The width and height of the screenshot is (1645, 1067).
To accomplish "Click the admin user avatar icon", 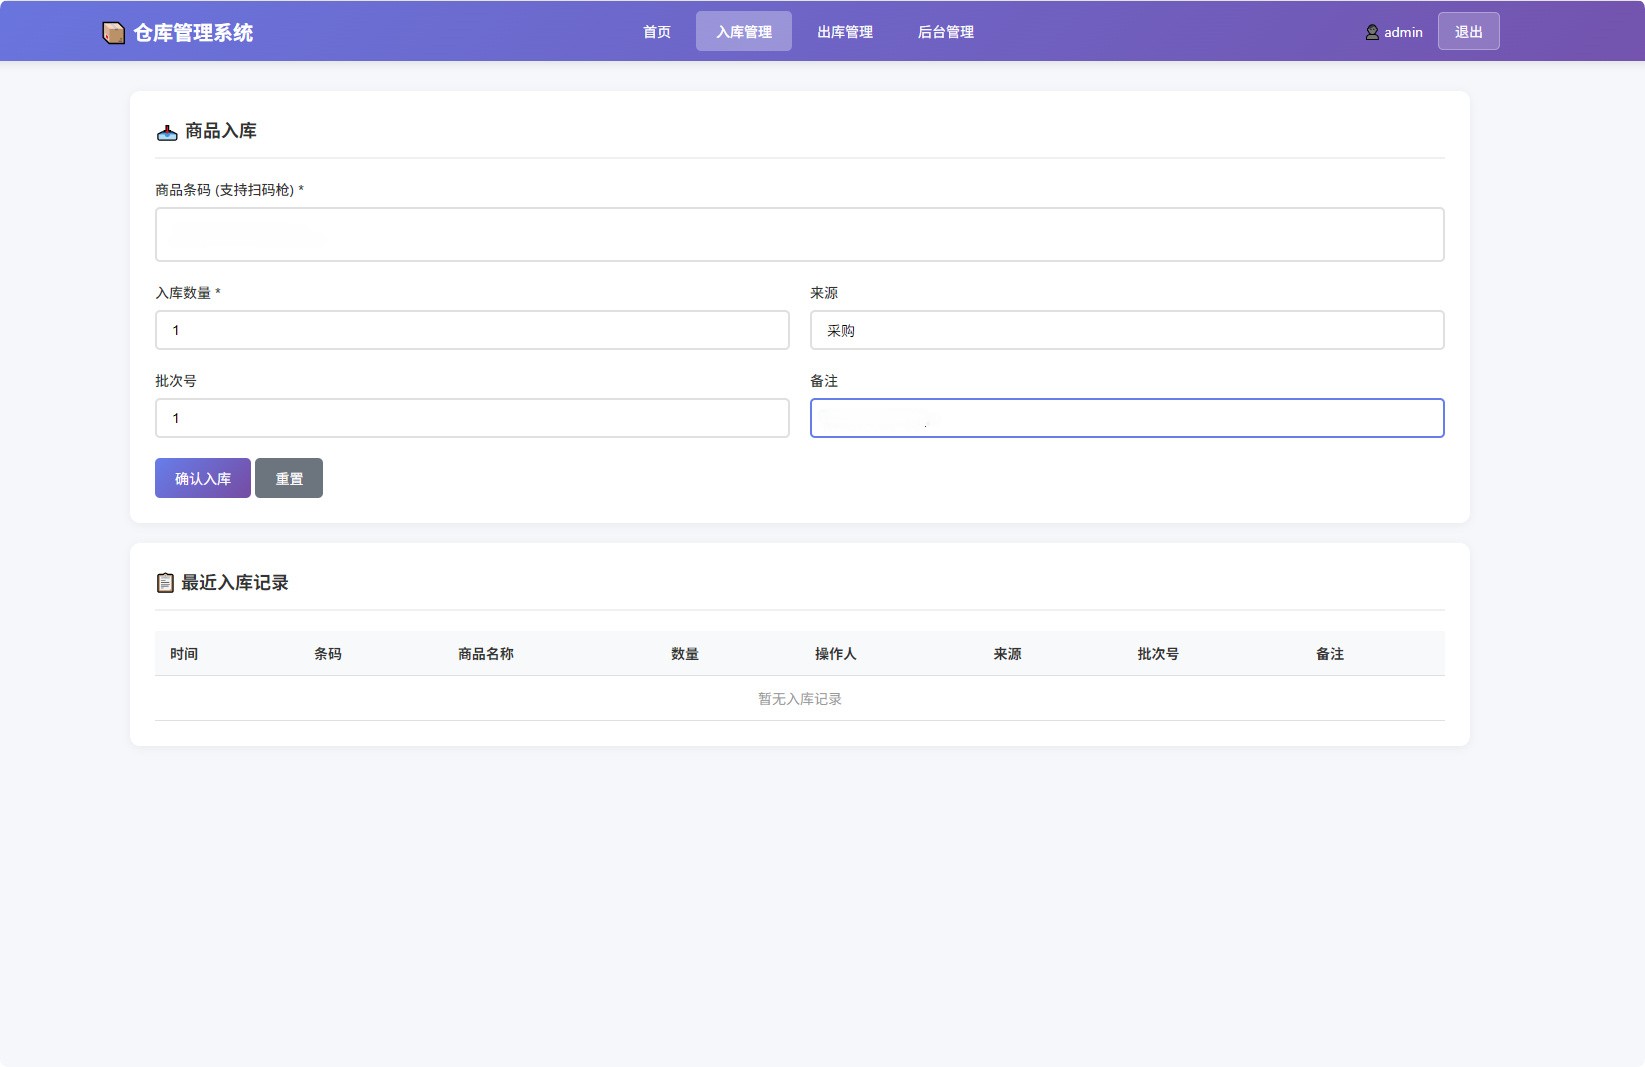I will pos(1372,33).
